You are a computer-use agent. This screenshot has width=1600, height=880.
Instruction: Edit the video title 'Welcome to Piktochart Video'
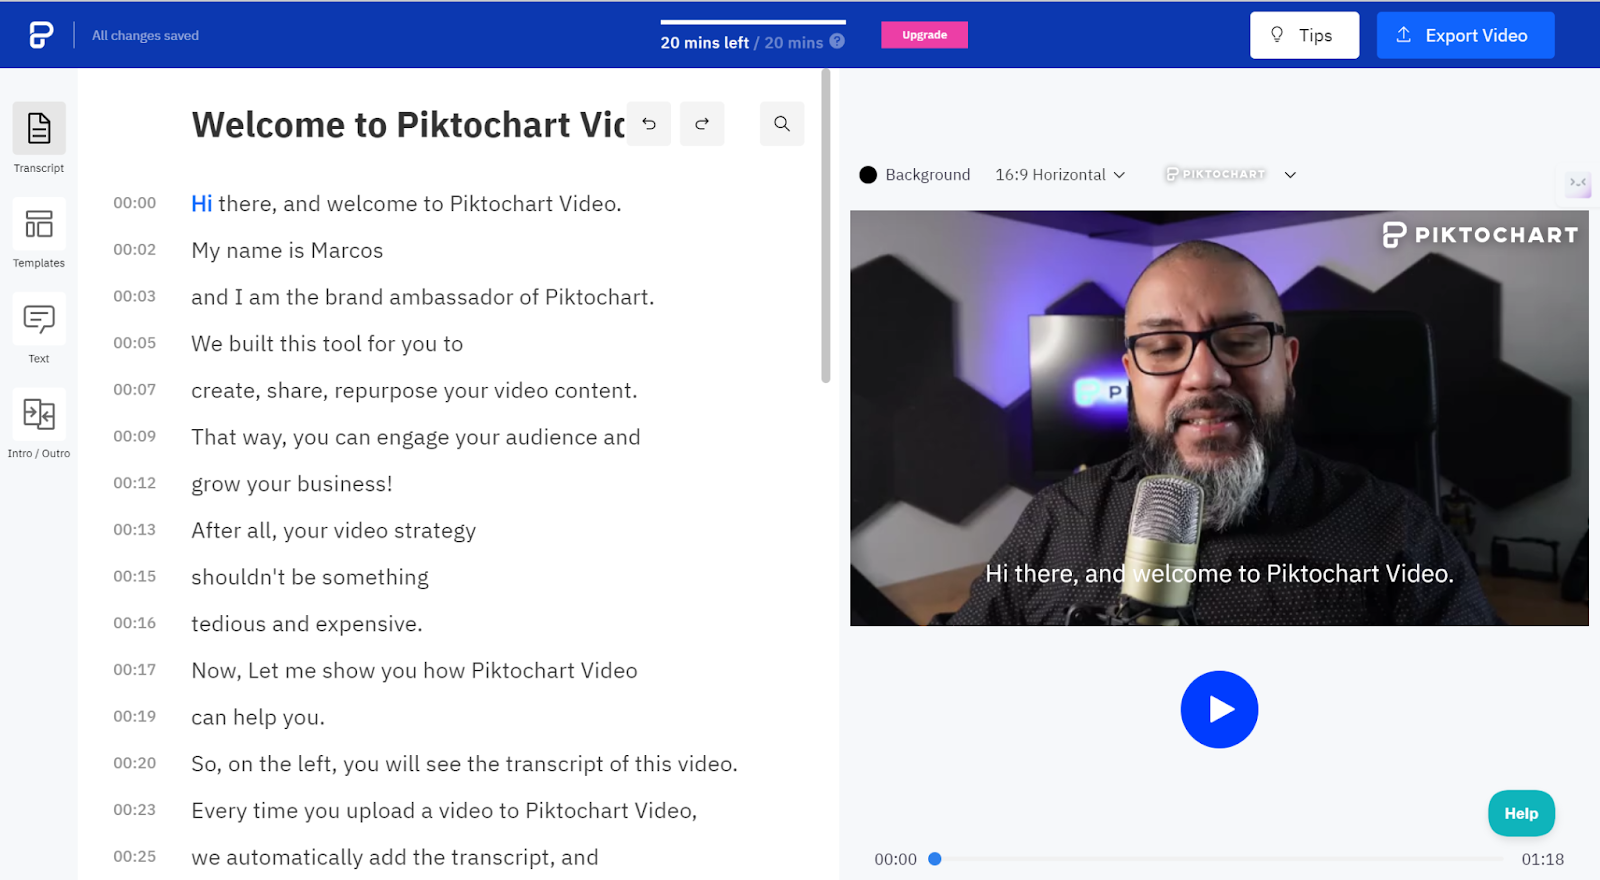[x=408, y=125]
